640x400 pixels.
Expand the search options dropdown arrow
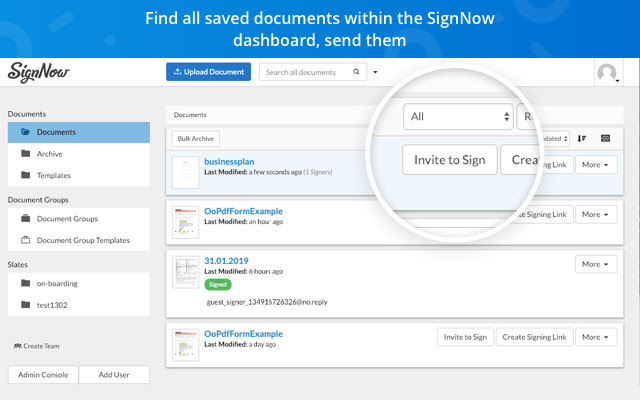coord(375,72)
